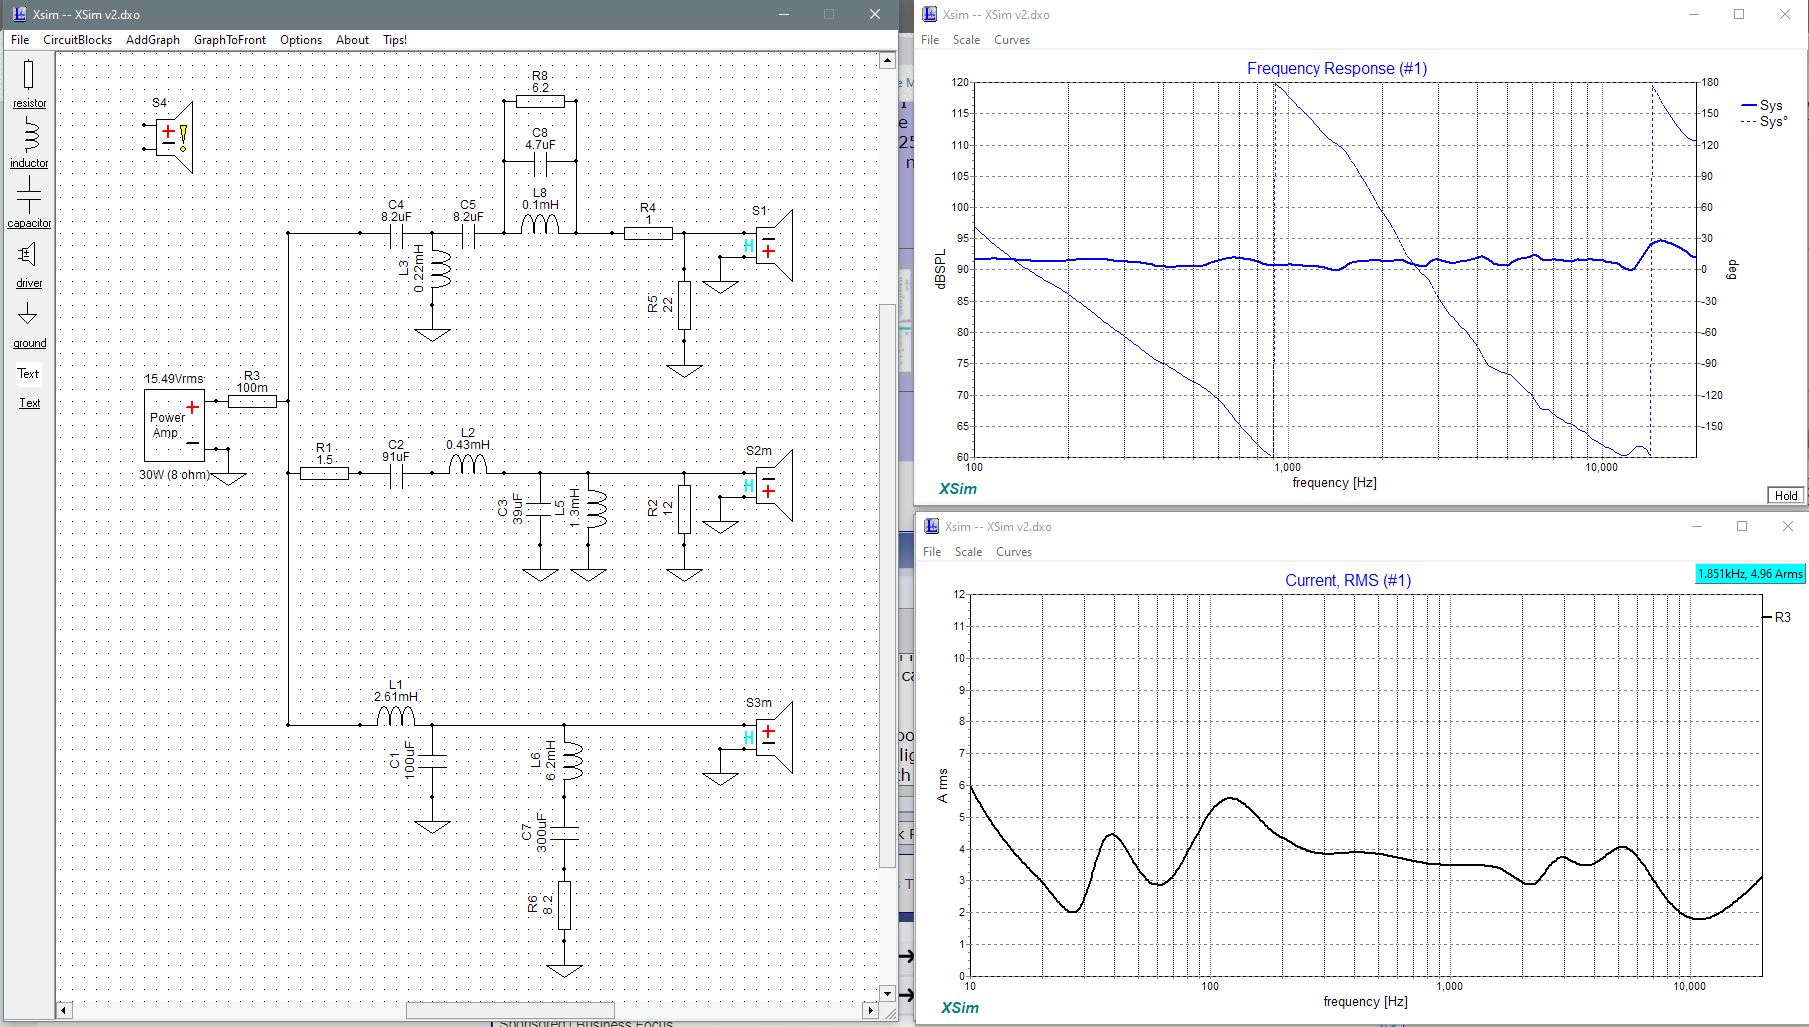Select inductor L1 2.61mH
The image size is (1809, 1027).
coord(396,716)
